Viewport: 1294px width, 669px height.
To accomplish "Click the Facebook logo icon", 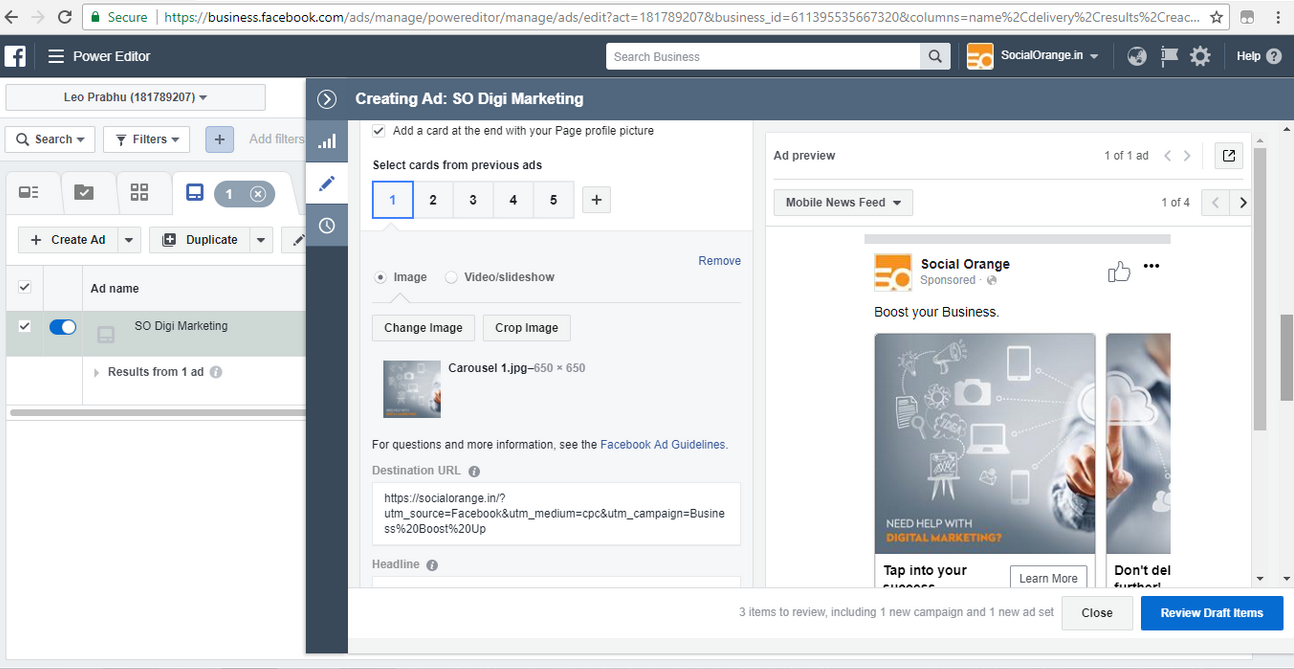I will point(15,56).
